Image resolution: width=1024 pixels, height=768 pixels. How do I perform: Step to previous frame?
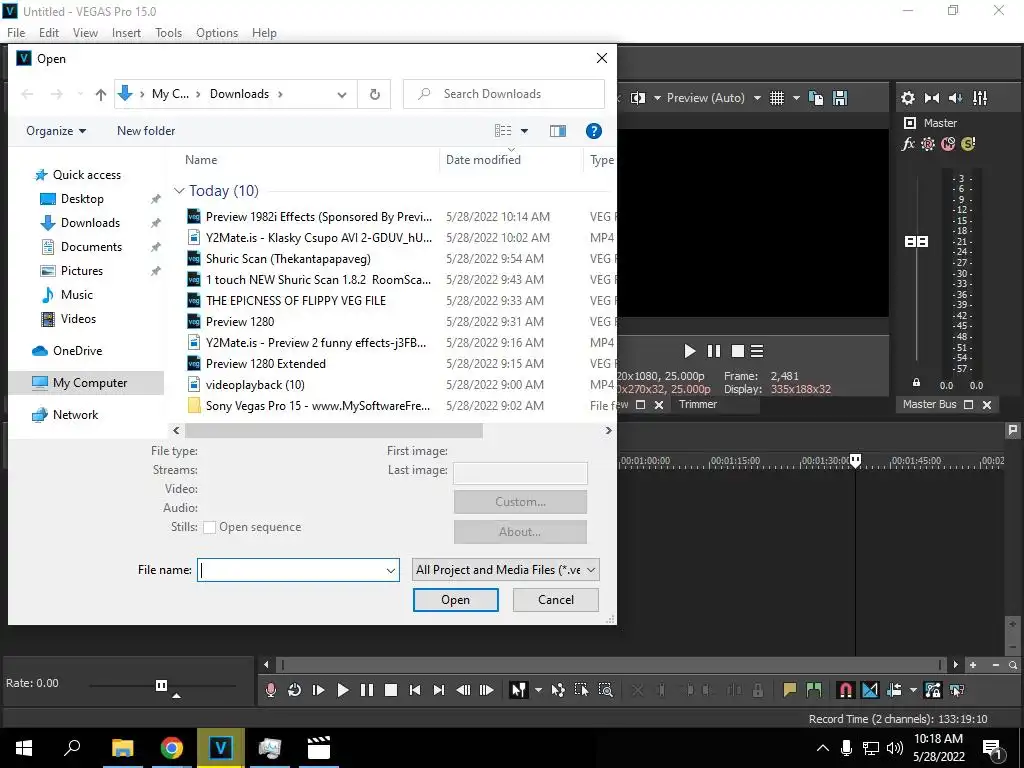(x=463, y=690)
